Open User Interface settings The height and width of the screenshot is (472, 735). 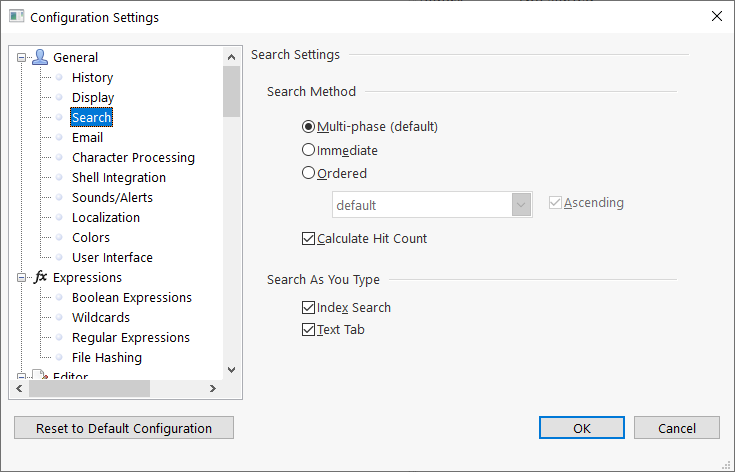coord(112,257)
